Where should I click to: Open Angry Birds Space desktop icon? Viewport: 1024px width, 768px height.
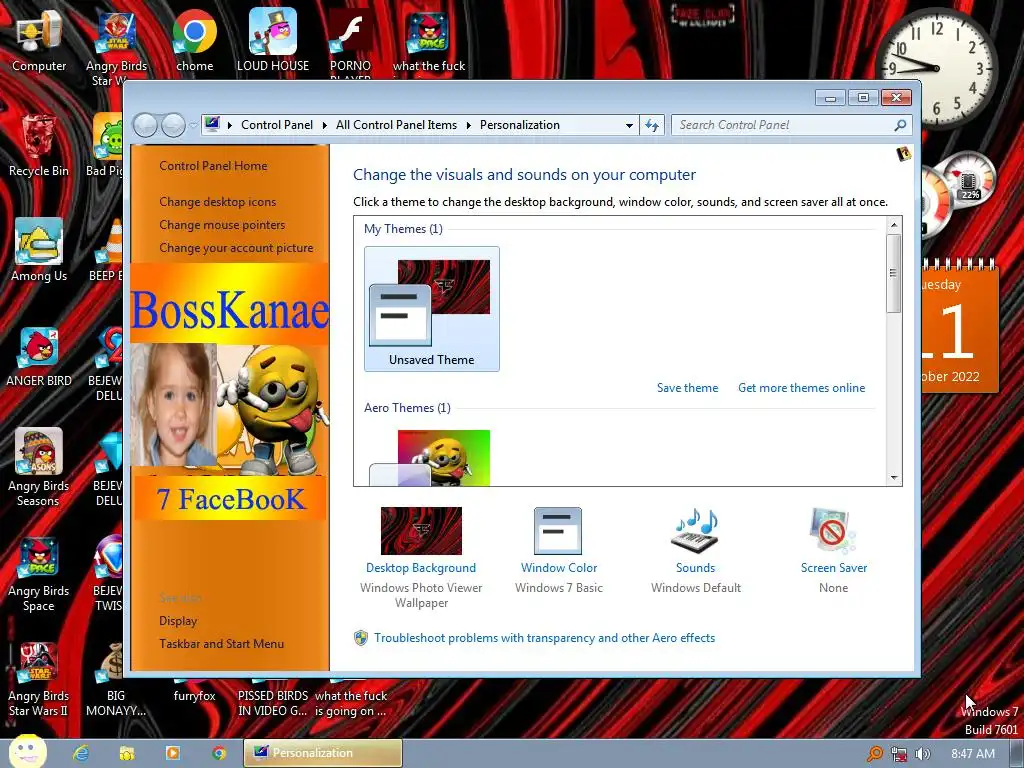pyautogui.click(x=39, y=573)
